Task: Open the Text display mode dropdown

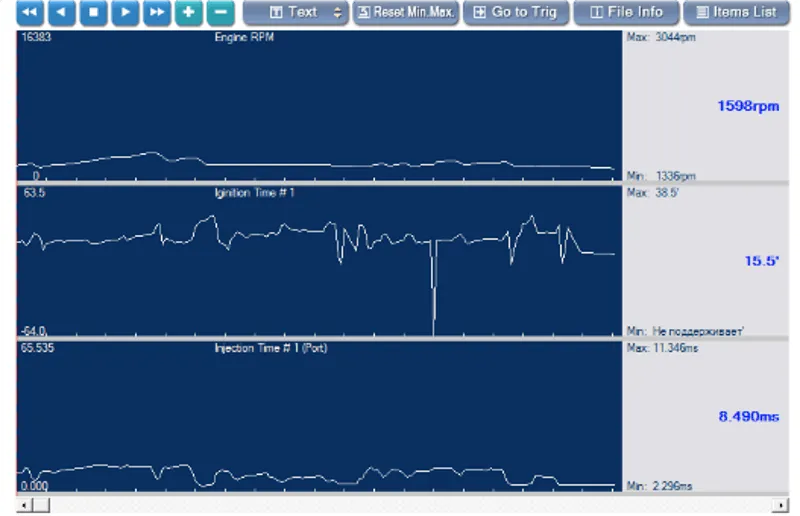Action: point(296,12)
